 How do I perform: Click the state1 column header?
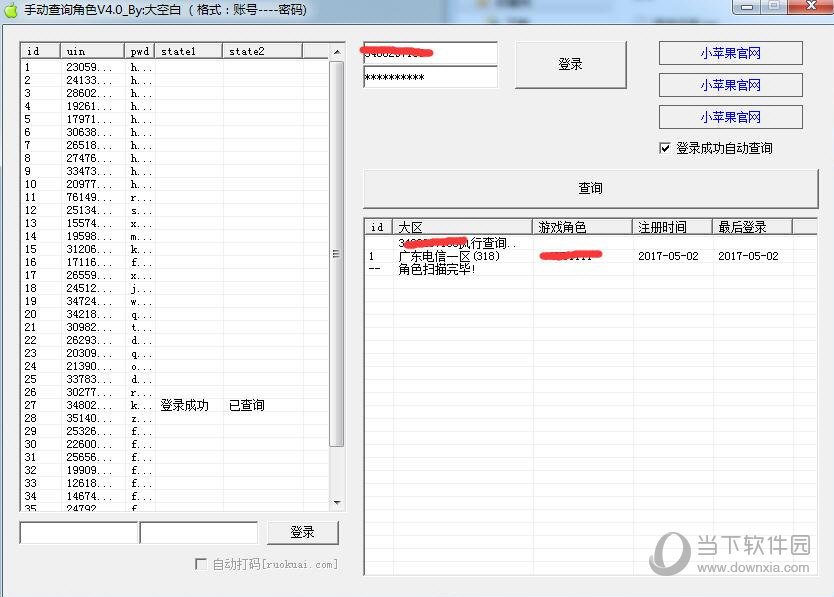point(188,51)
